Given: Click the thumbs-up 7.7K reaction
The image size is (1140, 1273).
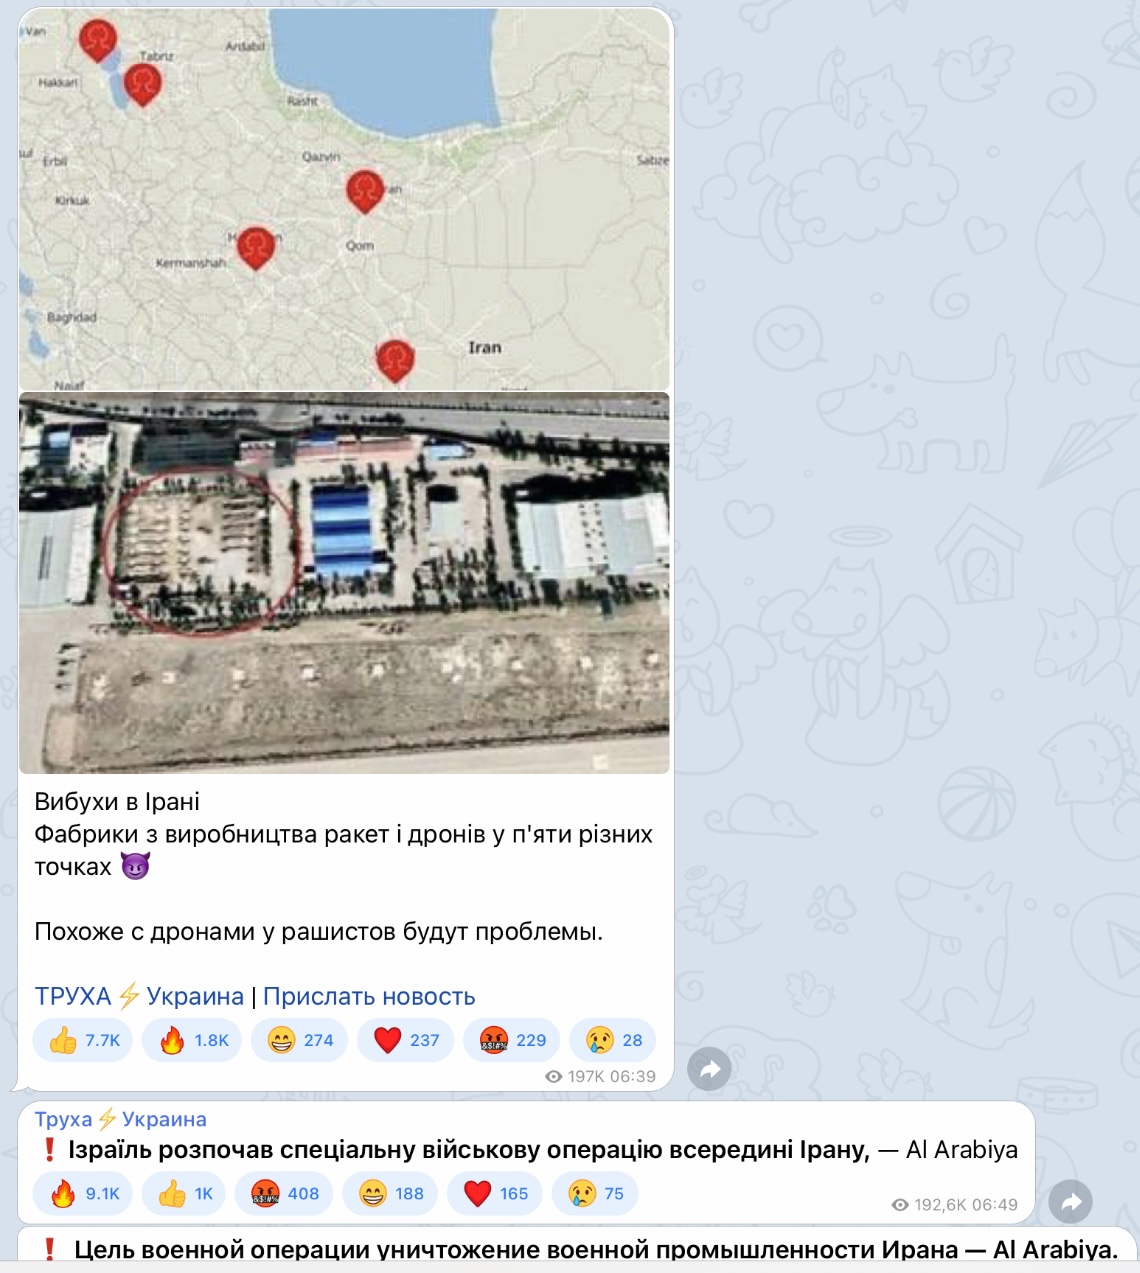Looking at the screenshot, I should (83, 1040).
